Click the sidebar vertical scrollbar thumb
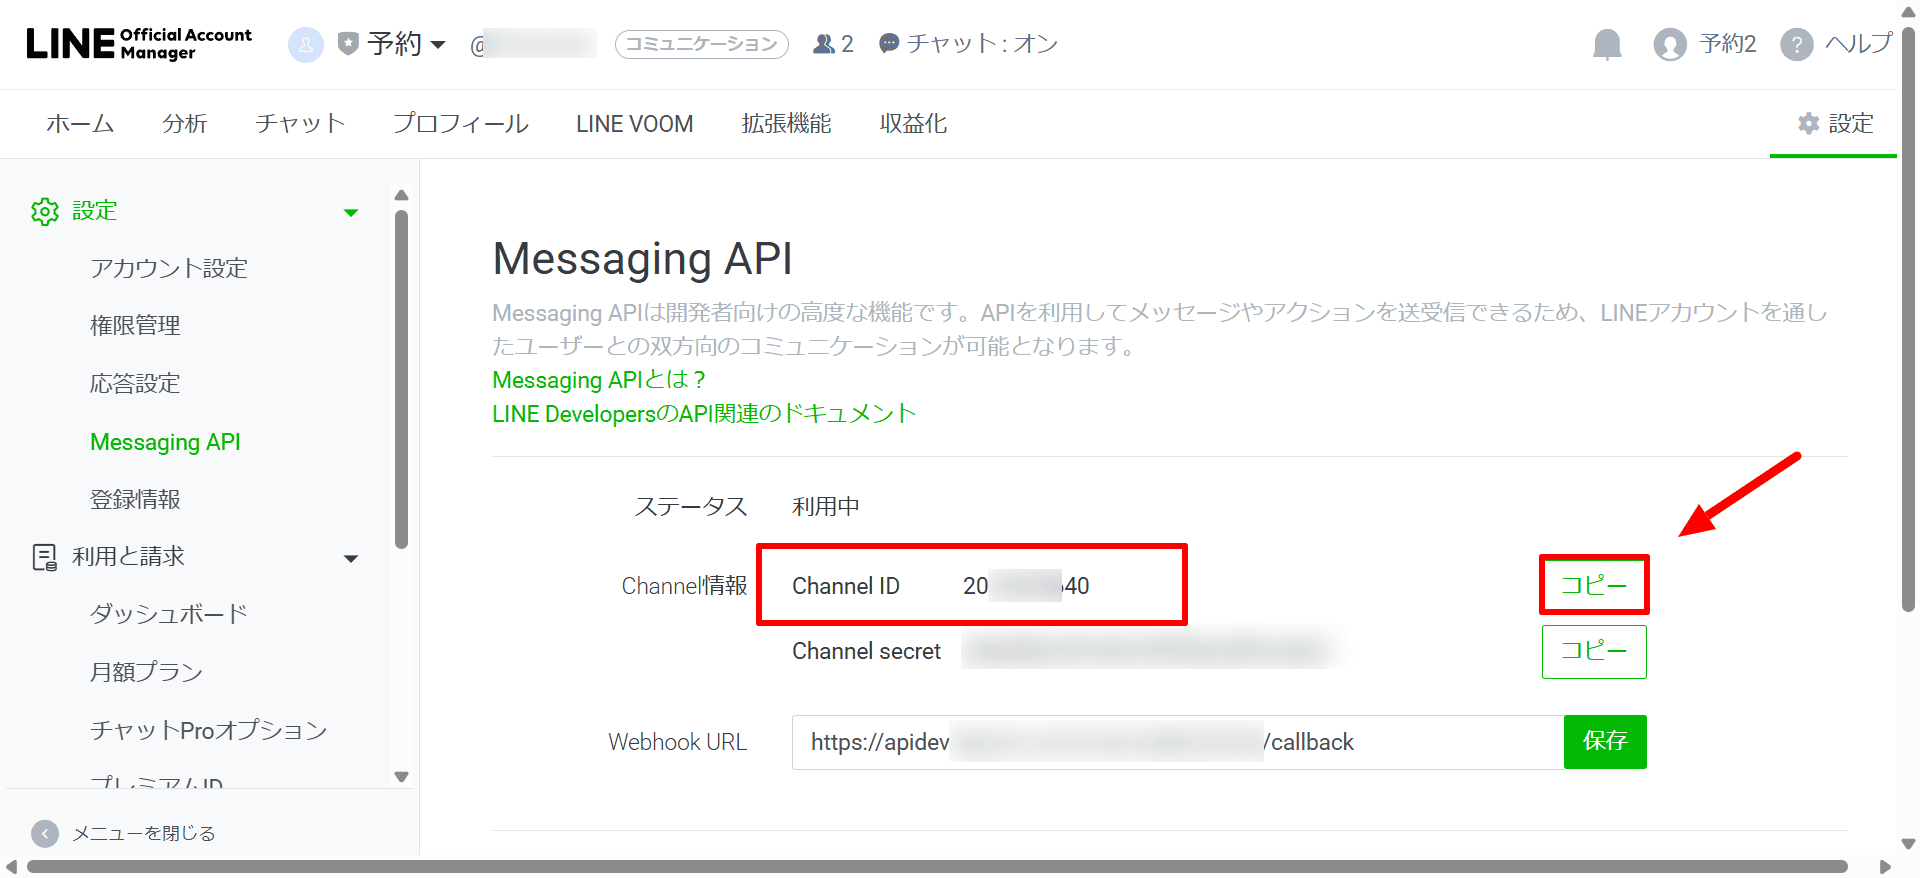This screenshot has width=1920, height=878. (x=402, y=380)
